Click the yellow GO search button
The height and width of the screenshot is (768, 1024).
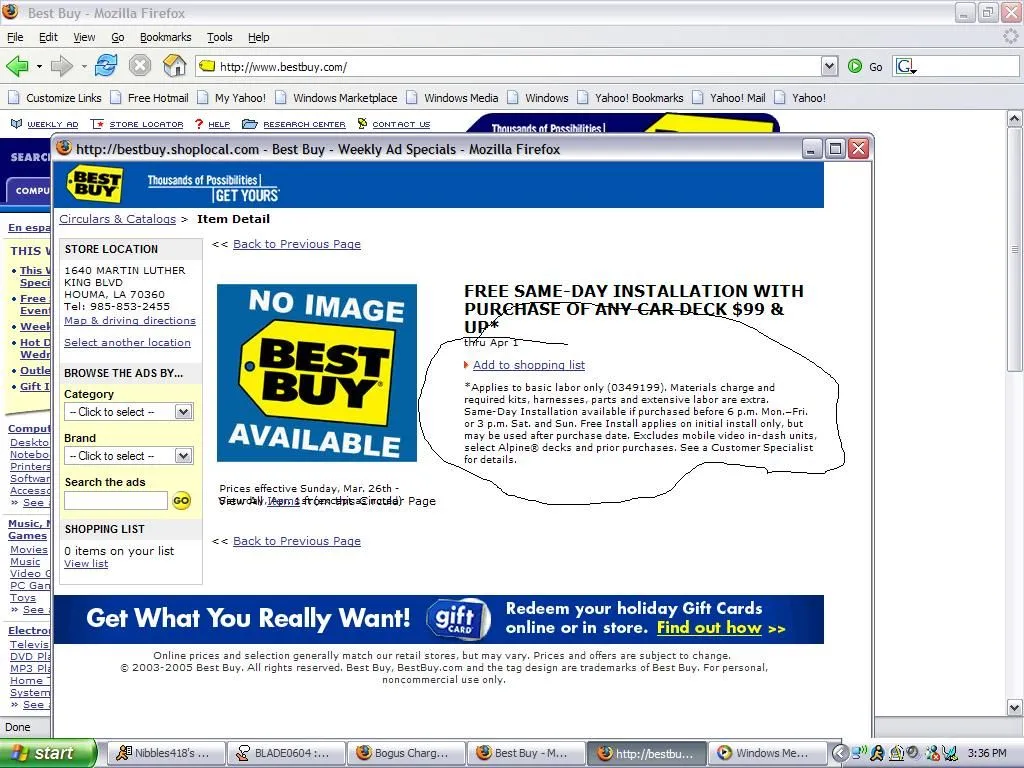[181, 501]
